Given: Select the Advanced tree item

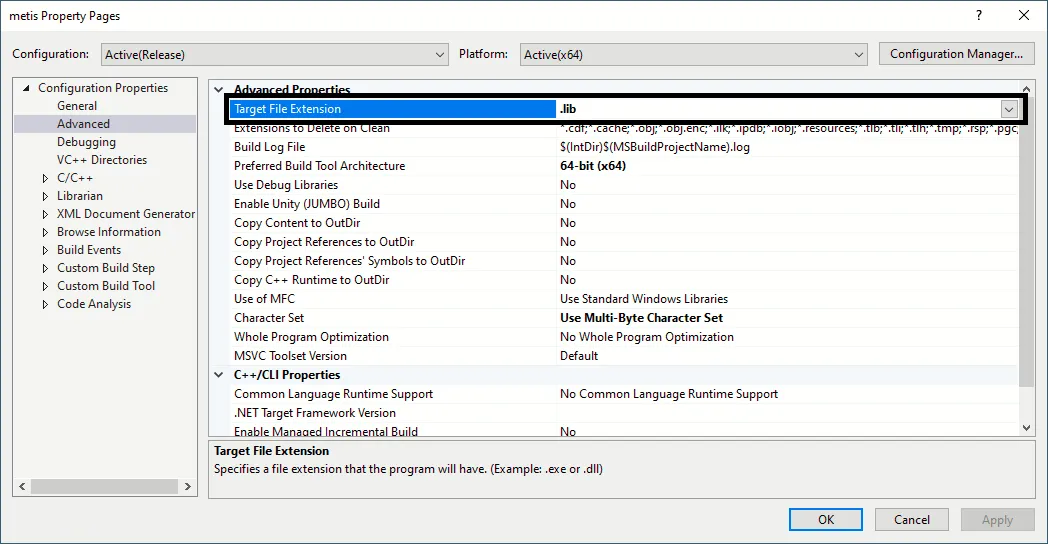Looking at the screenshot, I should click(x=83, y=124).
